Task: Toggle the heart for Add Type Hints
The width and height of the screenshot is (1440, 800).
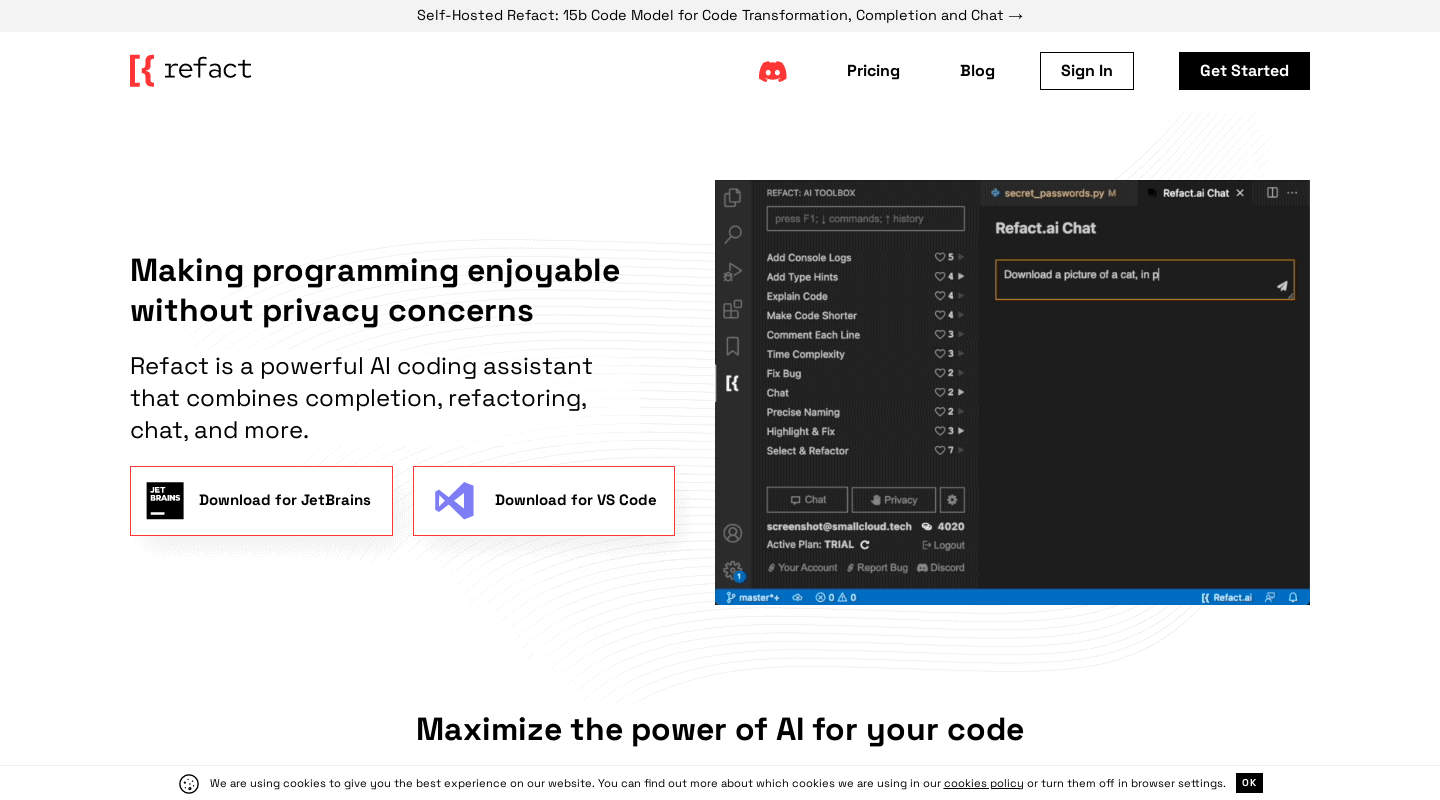Action: click(x=940, y=277)
